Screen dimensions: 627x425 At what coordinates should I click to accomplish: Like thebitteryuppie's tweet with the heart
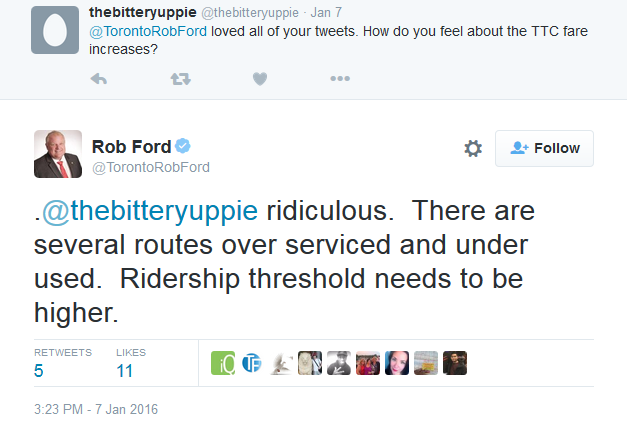(260, 78)
